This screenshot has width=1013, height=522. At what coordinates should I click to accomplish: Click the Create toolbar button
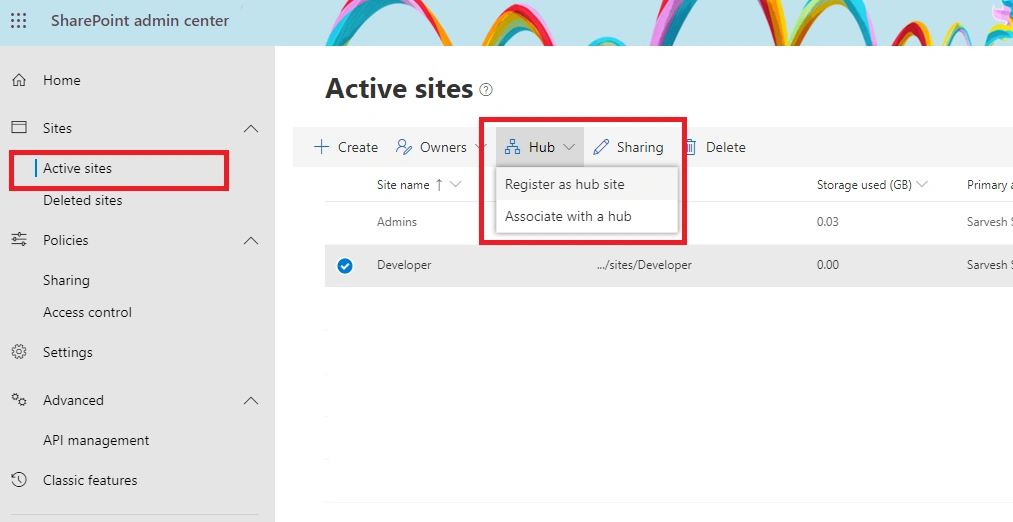pyautogui.click(x=346, y=147)
